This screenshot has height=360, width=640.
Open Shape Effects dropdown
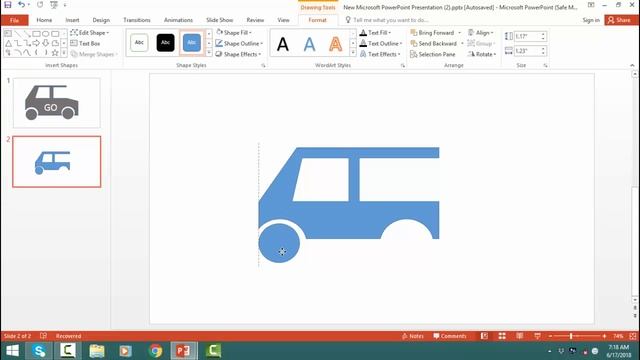pyautogui.click(x=238, y=54)
